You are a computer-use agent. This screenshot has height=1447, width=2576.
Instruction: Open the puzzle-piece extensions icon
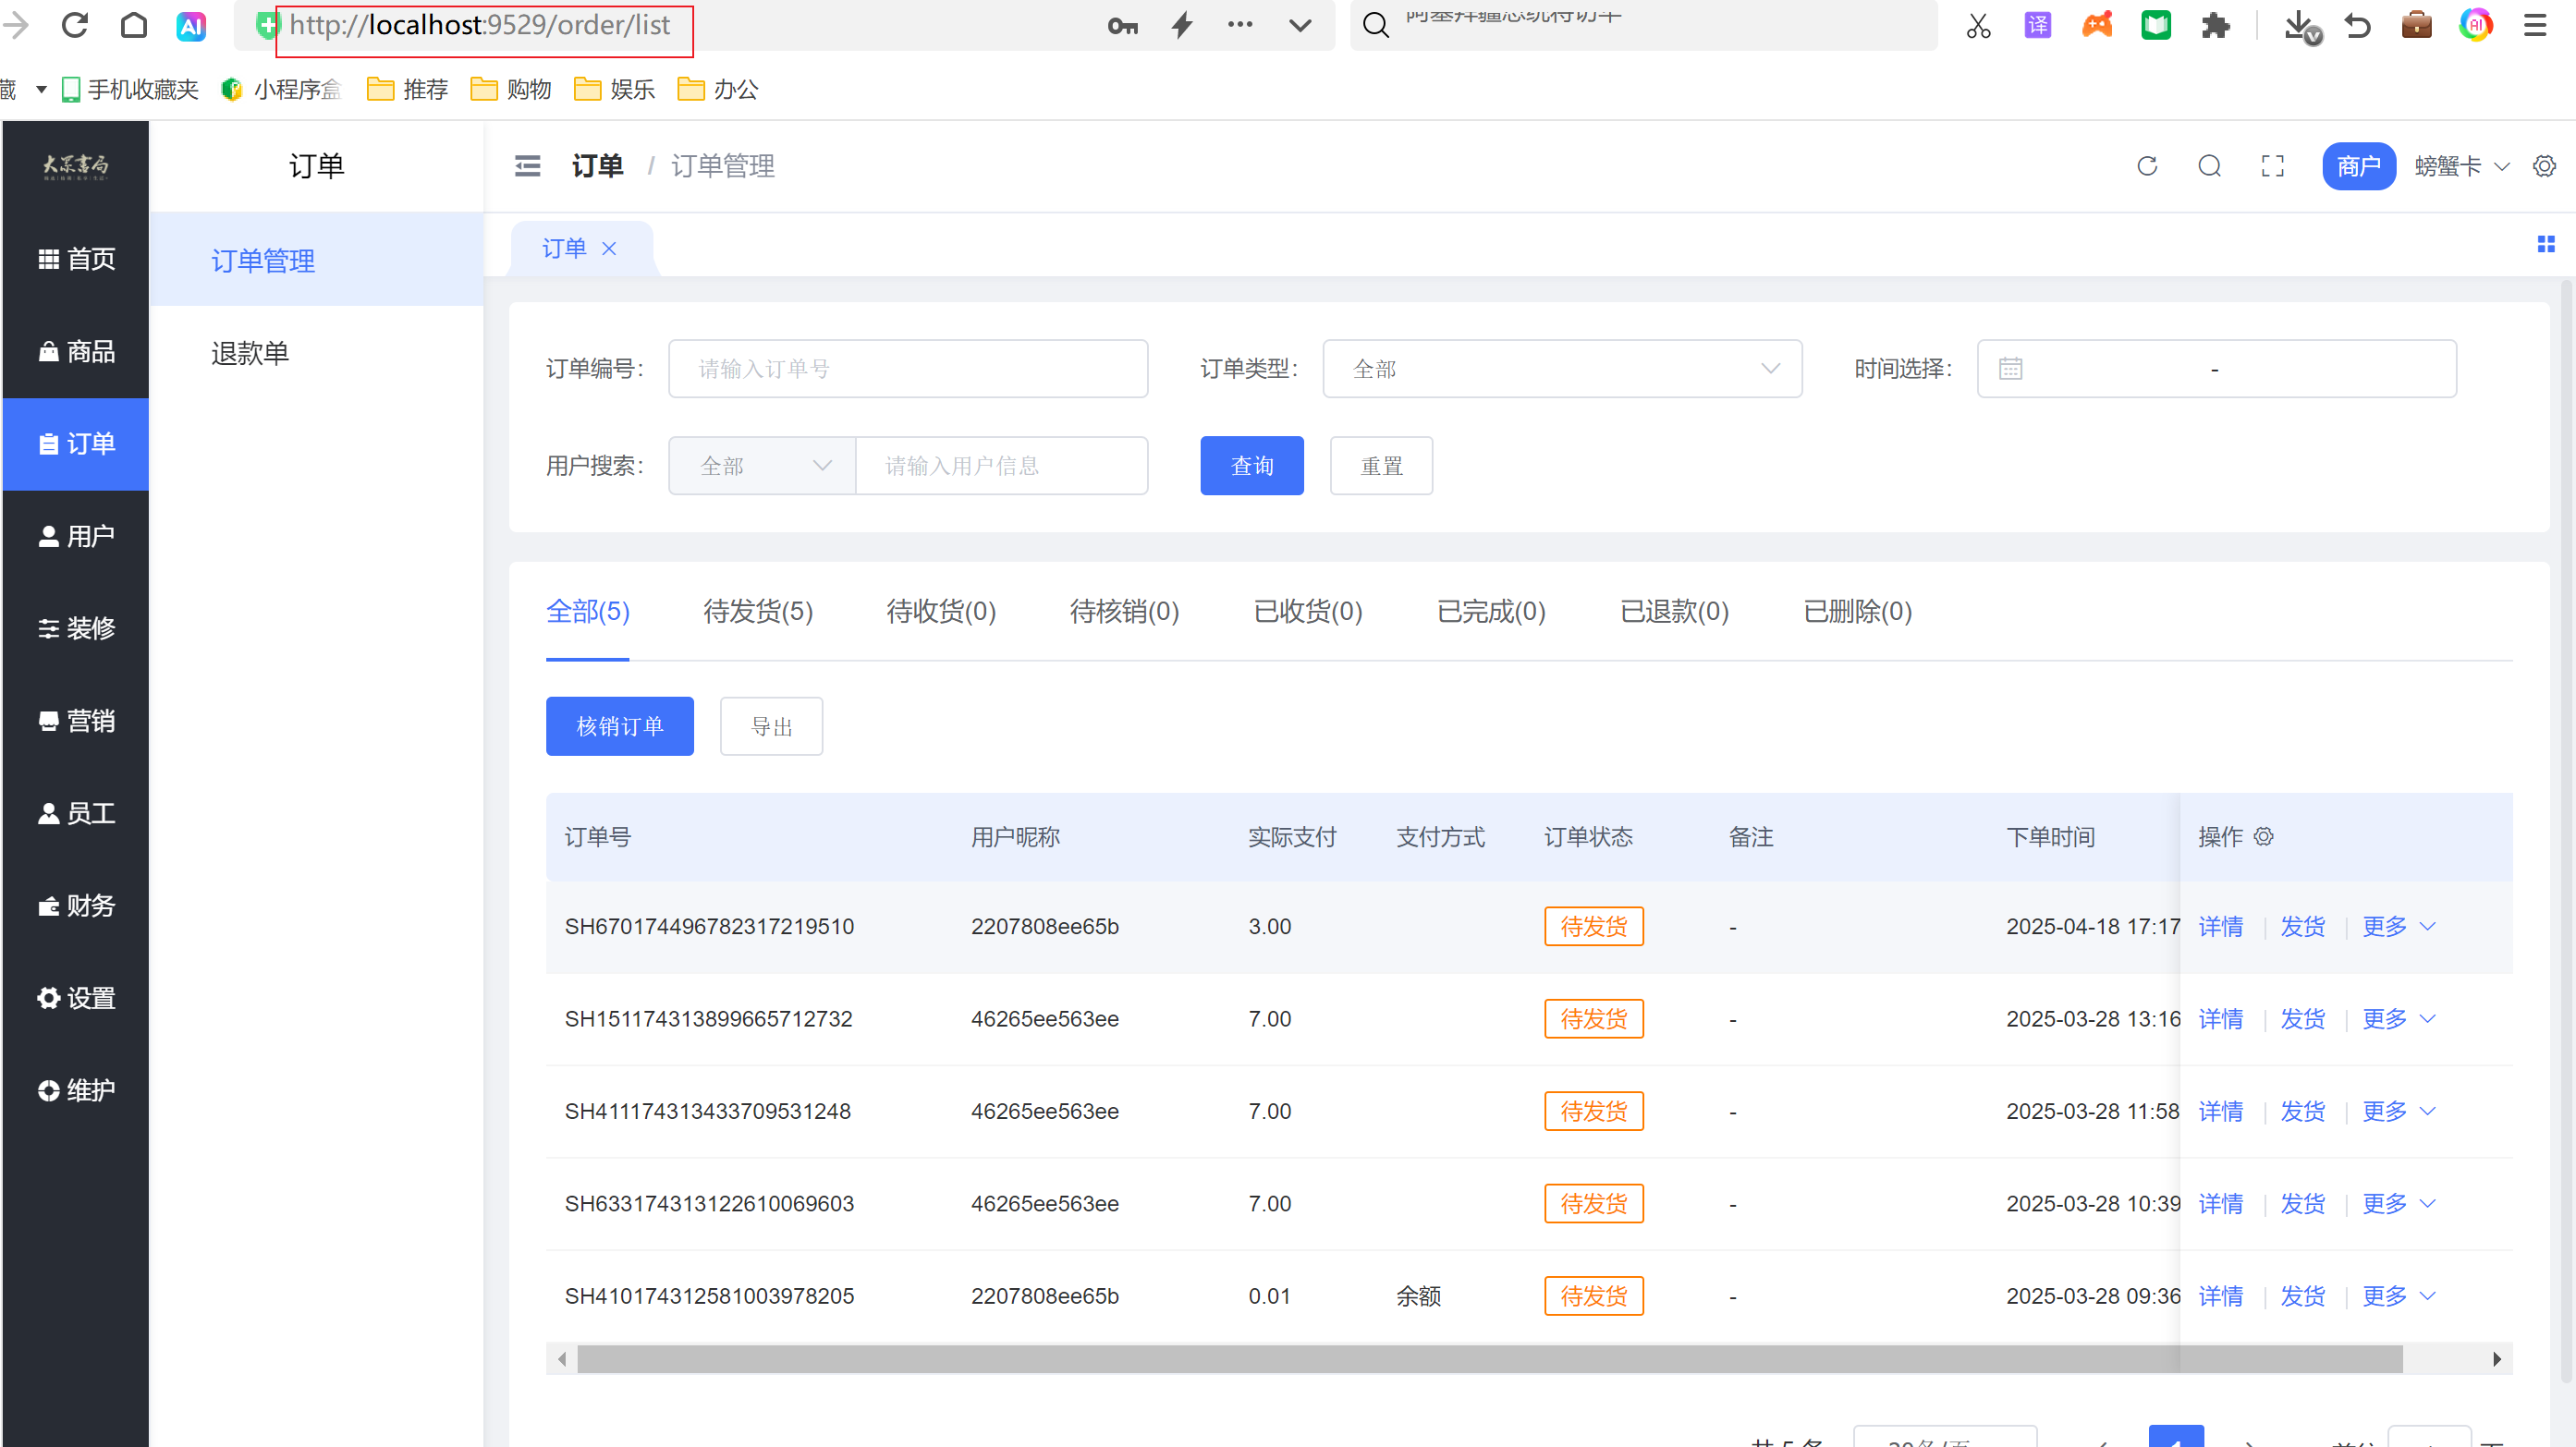pyautogui.click(x=2216, y=25)
